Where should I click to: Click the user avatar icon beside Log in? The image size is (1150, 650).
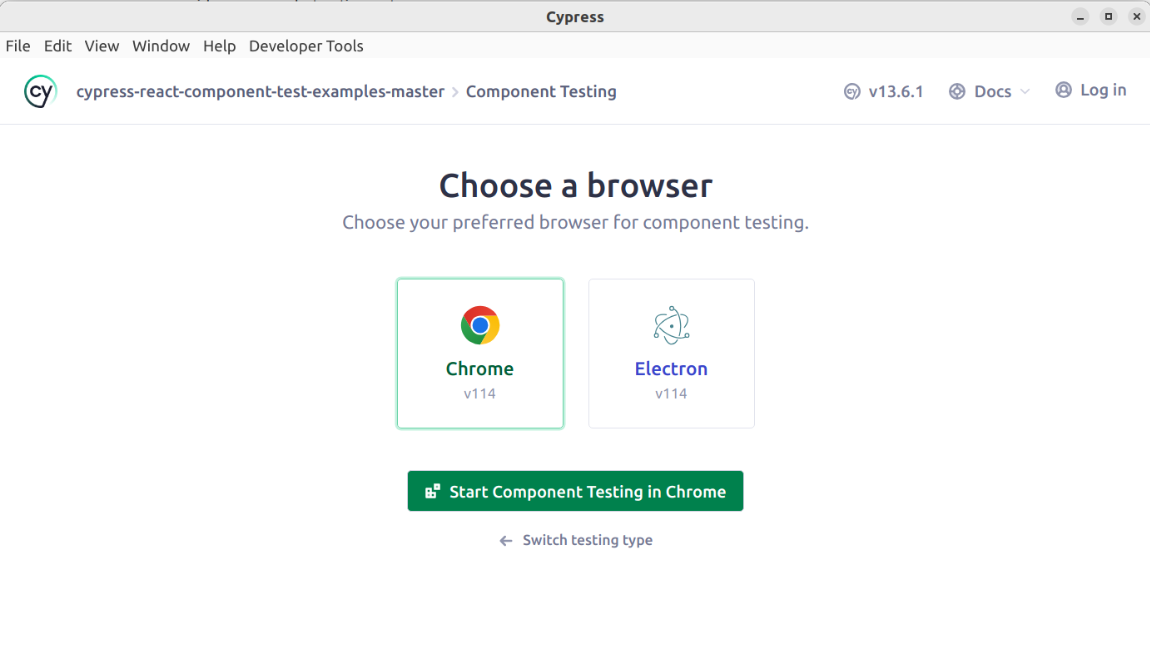coord(1063,89)
